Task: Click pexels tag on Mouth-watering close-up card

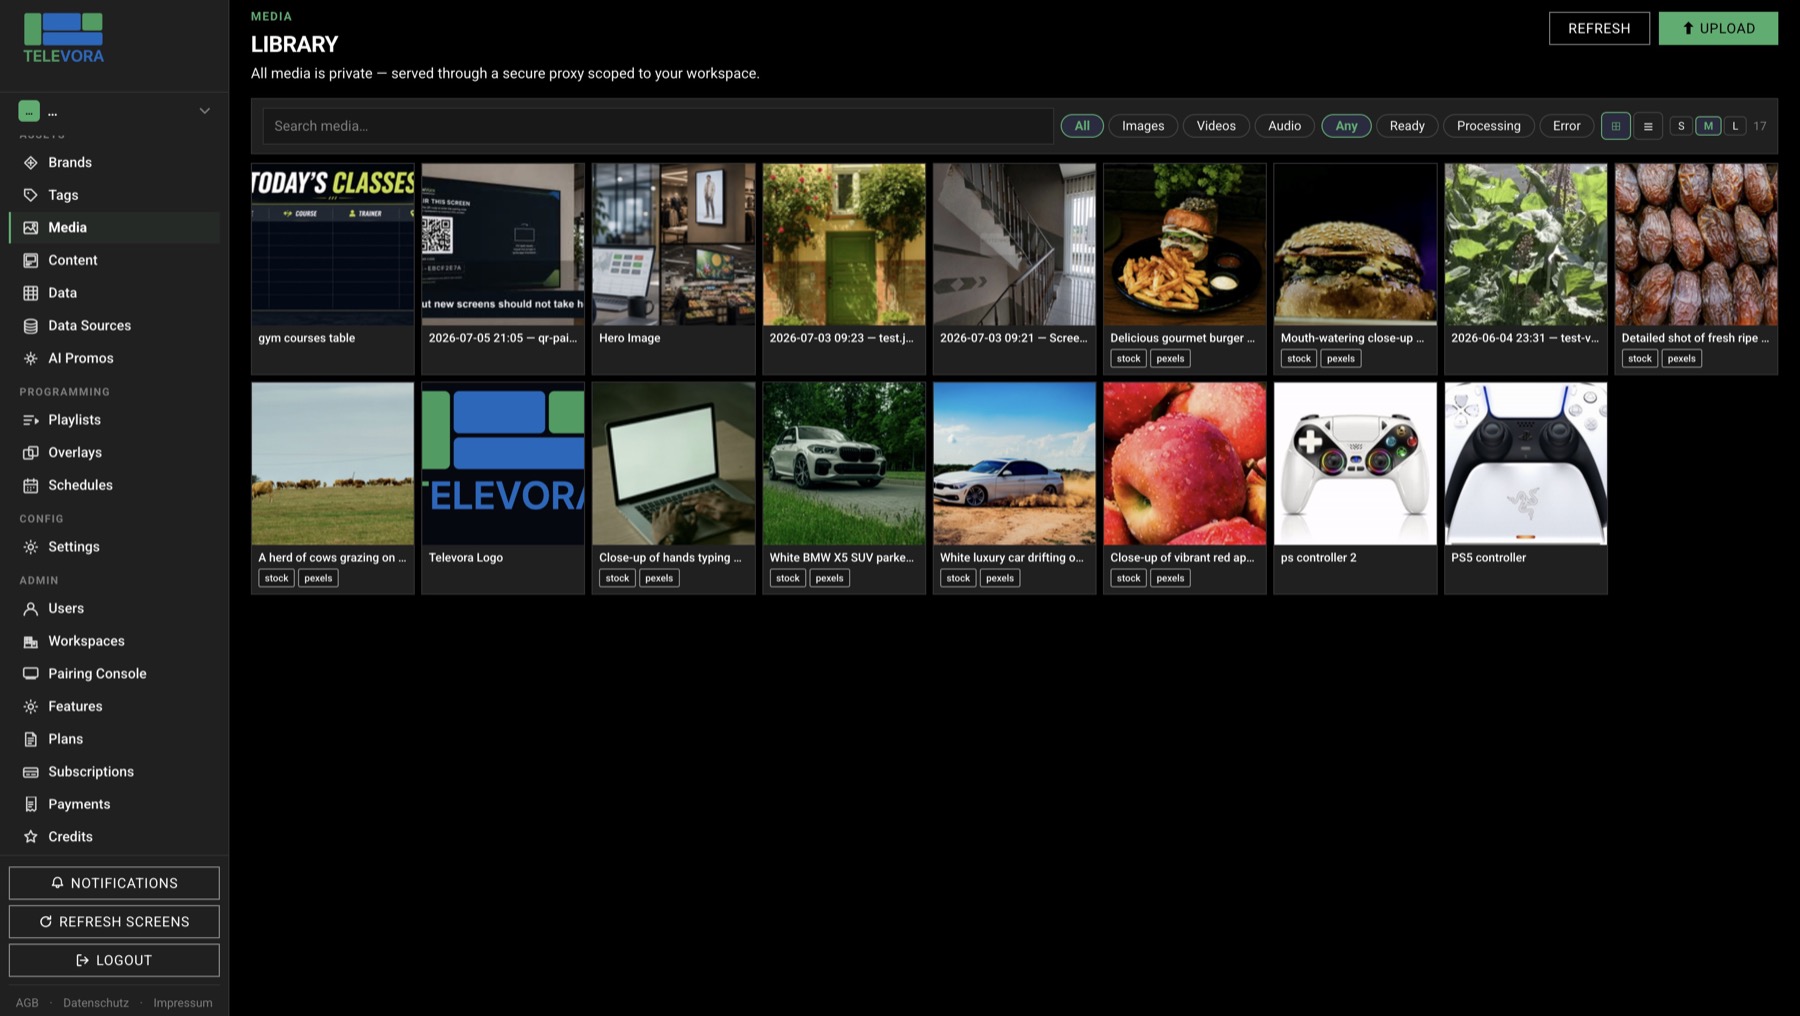Action: coord(1340,359)
